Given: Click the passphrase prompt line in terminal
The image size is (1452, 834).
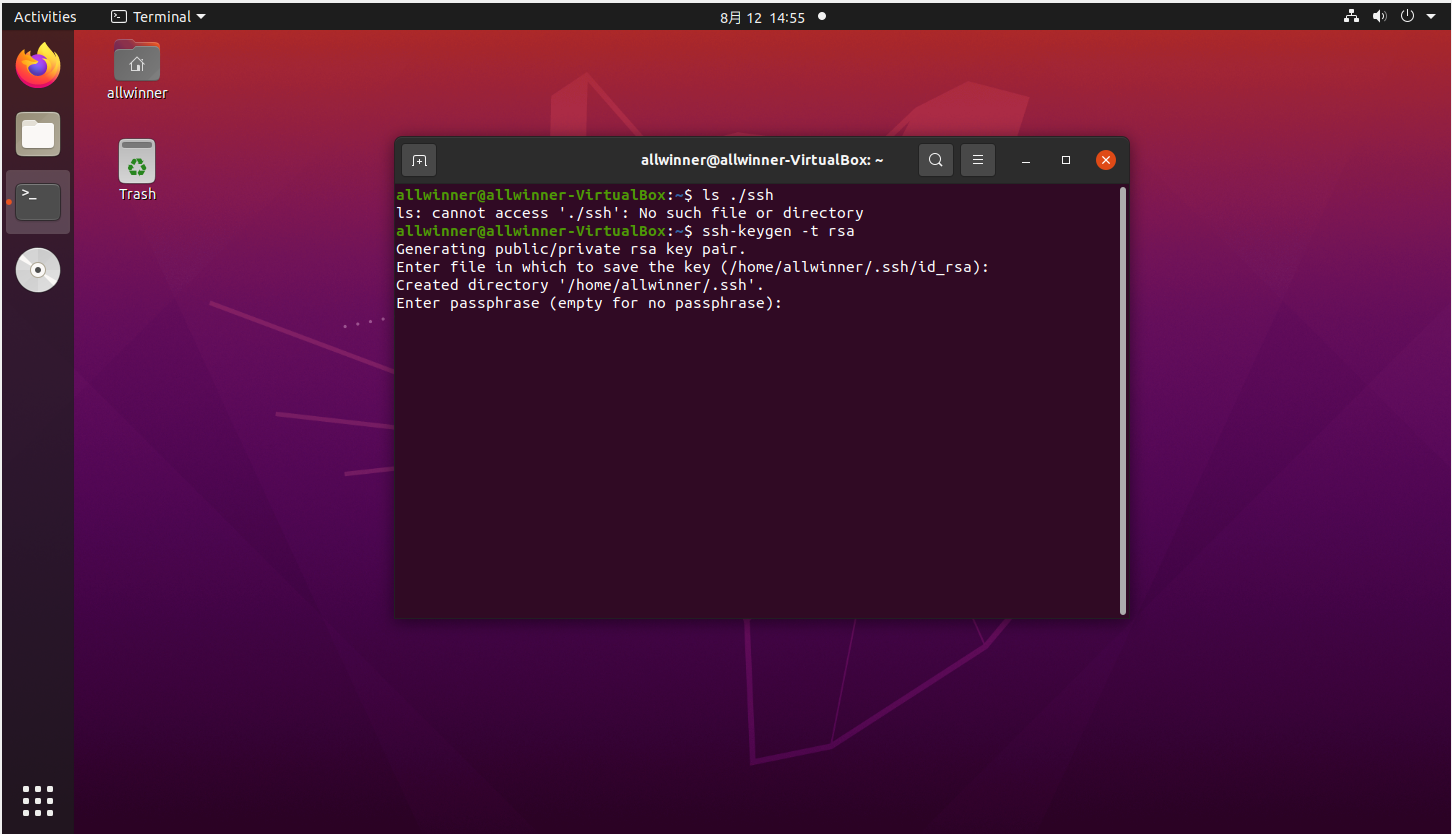Looking at the screenshot, I should point(589,303).
